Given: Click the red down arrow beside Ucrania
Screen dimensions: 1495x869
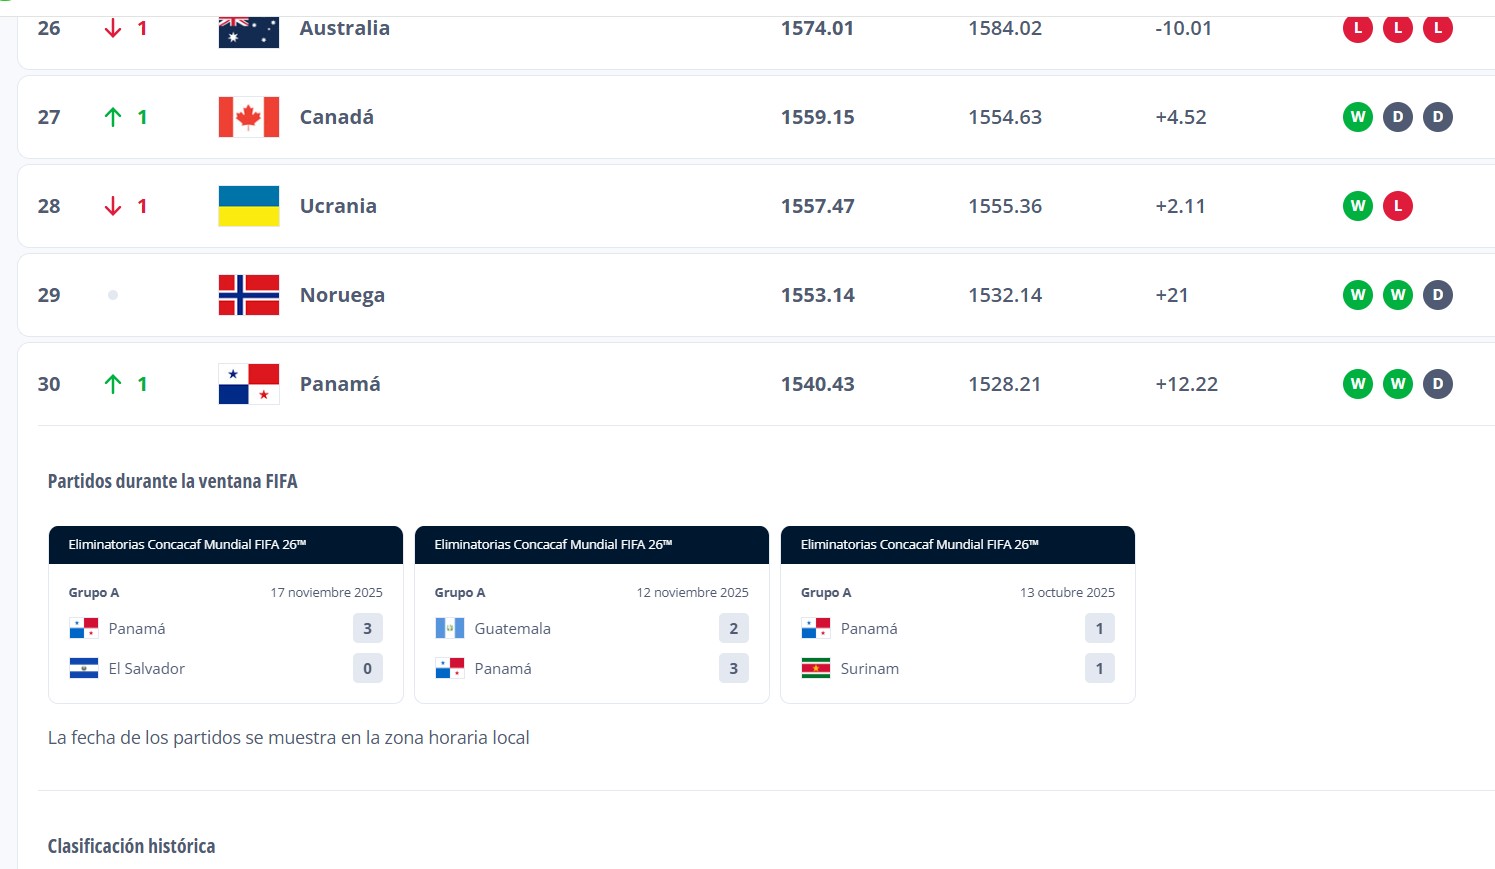Looking at the screenshot, I should (113, 206).
